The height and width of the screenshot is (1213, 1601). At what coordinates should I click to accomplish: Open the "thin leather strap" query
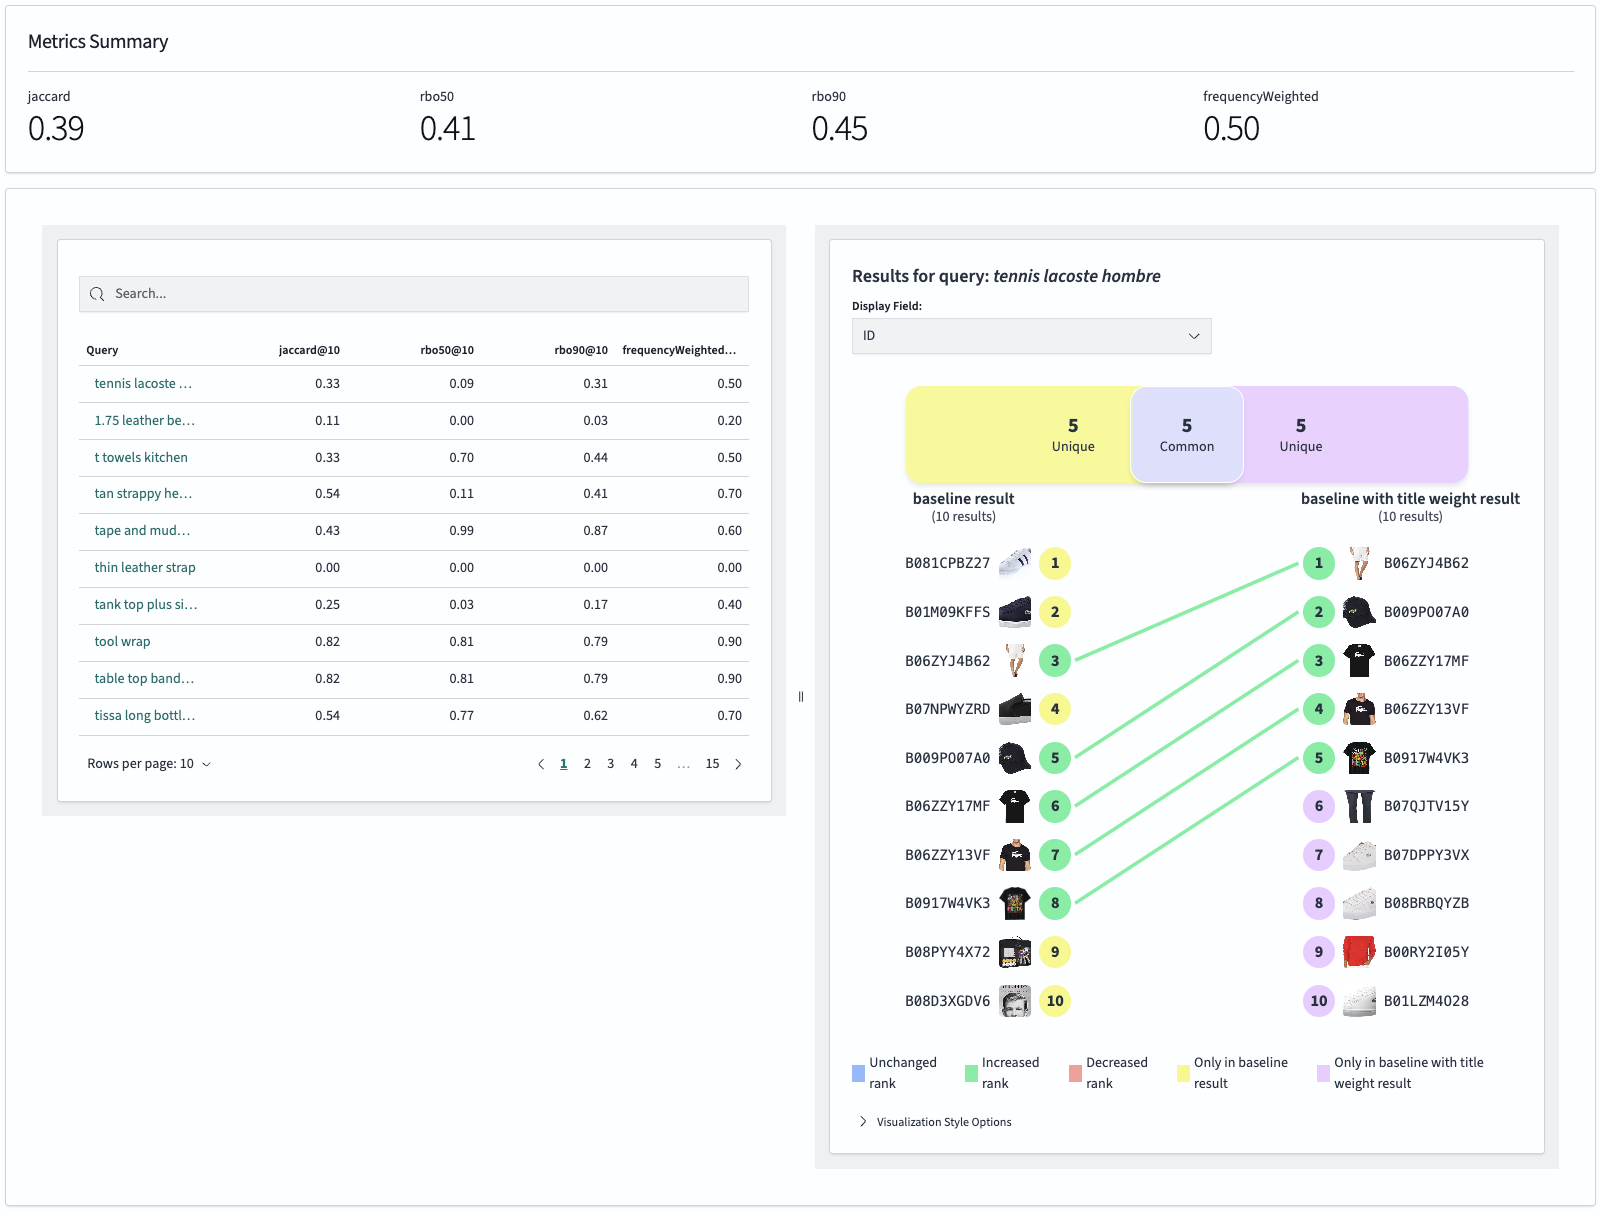pos(145,568)
